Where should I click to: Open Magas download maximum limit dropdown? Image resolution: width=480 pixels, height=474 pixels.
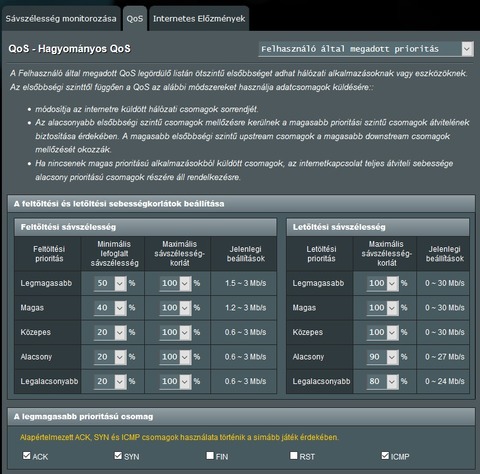[x=382, y=308]
